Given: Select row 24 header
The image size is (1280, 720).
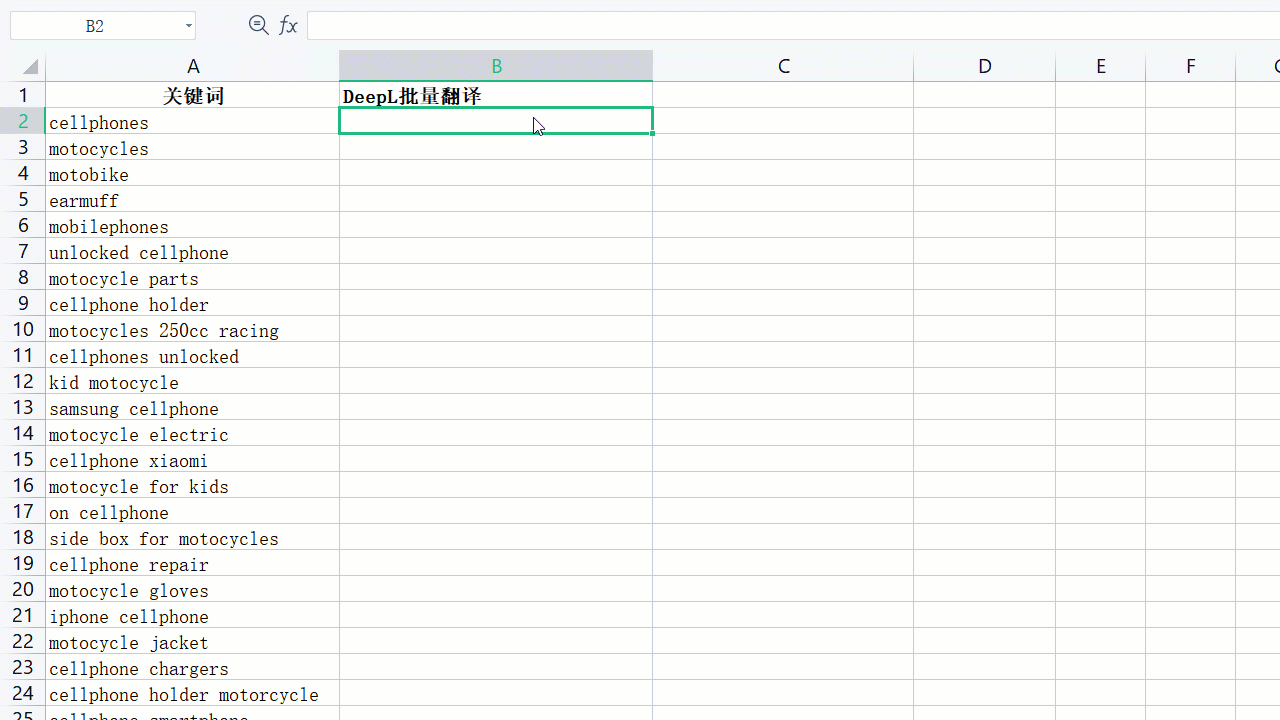Looking at the screenshot, I should 23,694.
